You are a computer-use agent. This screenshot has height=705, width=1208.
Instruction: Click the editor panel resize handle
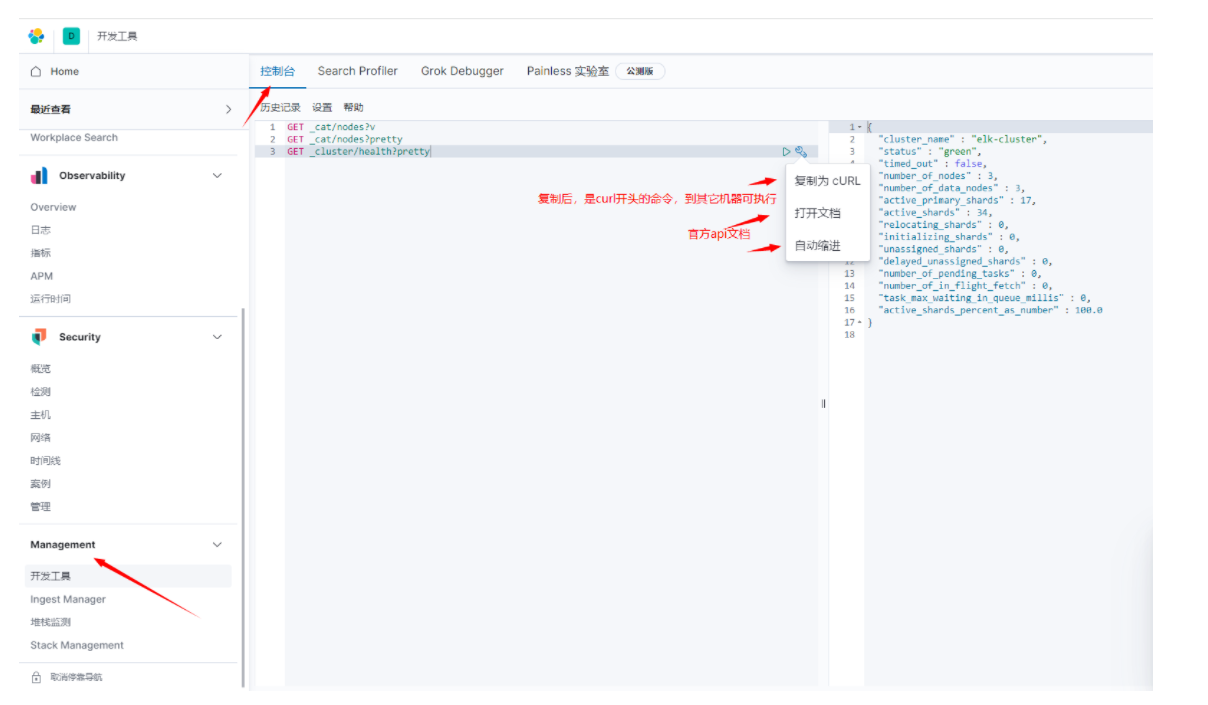(x=823, y=404)
